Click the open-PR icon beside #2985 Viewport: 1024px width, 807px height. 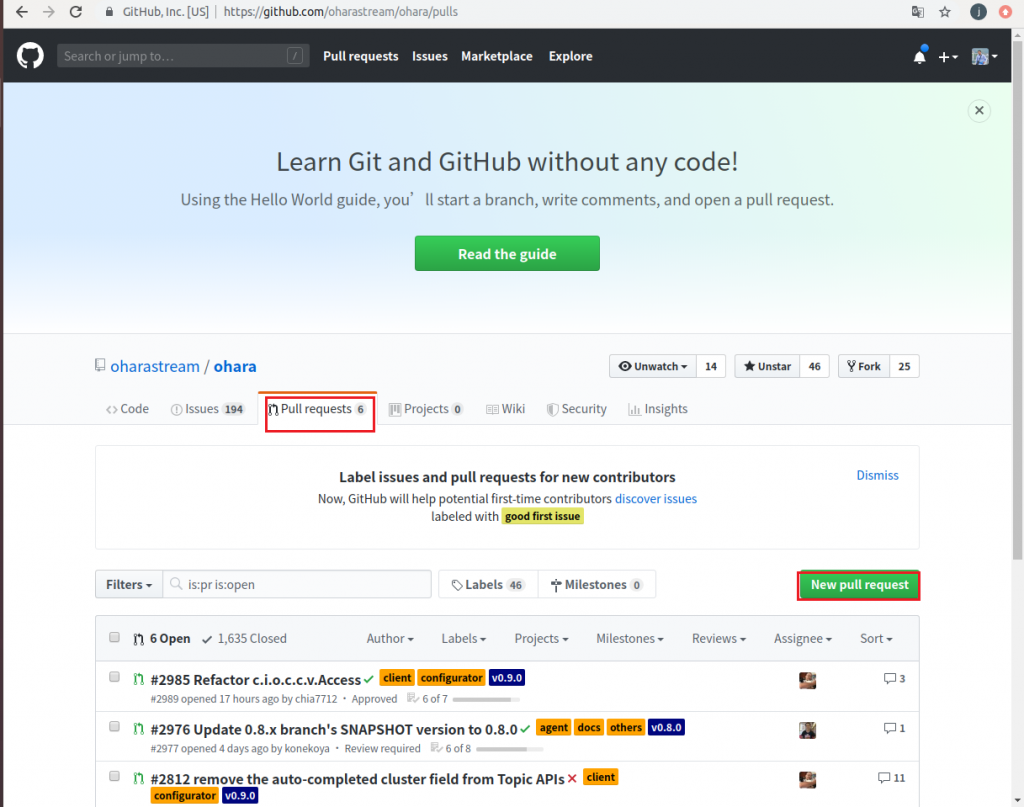tap(138, 679)
